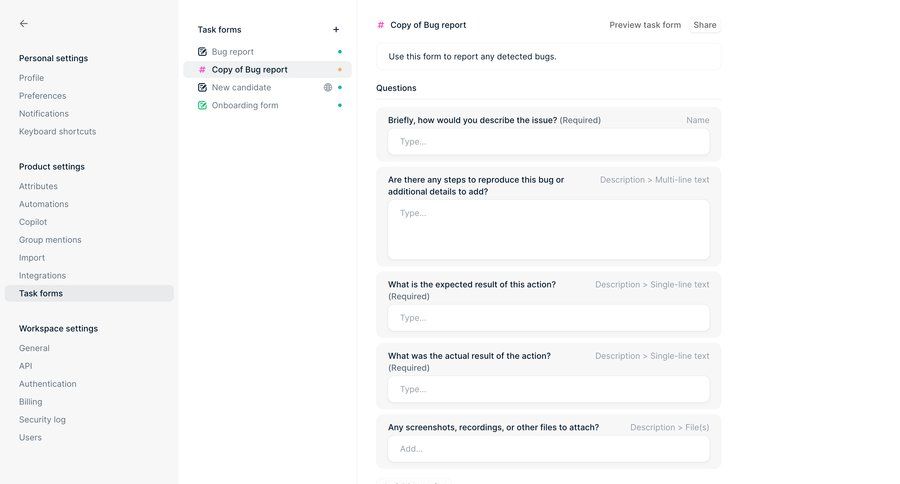Click Description > File(s) mapping
The width and height of the screenshot is (900, 484).
pyautogui.click(x=669, y=427)
